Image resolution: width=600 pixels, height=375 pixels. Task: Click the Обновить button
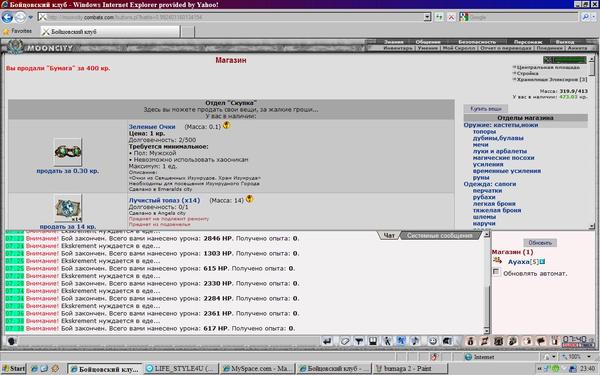click(540, 243)
